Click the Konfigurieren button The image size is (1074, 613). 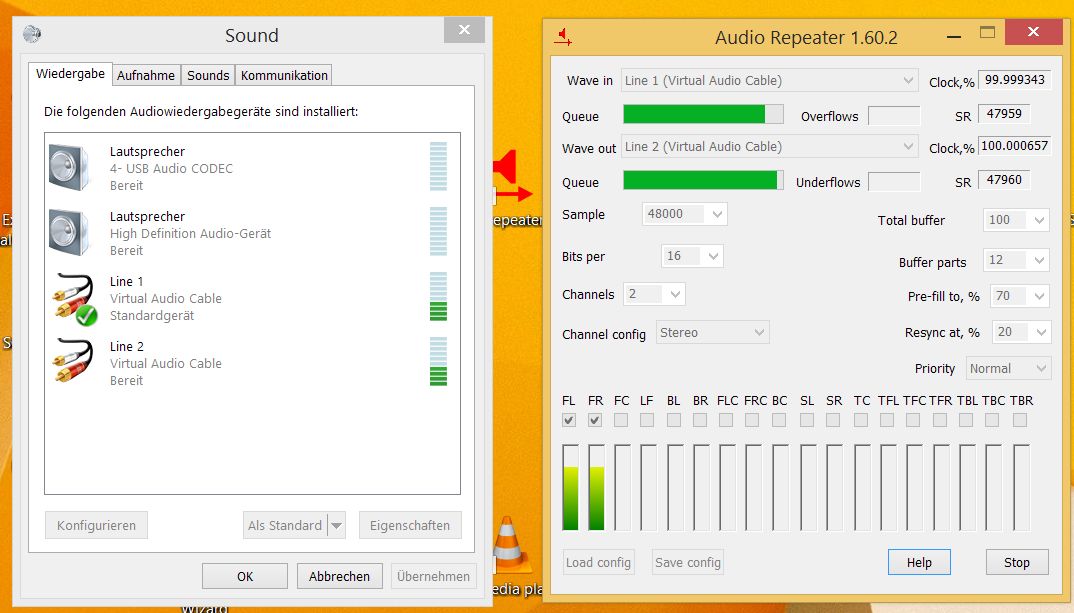coord(97,525)
